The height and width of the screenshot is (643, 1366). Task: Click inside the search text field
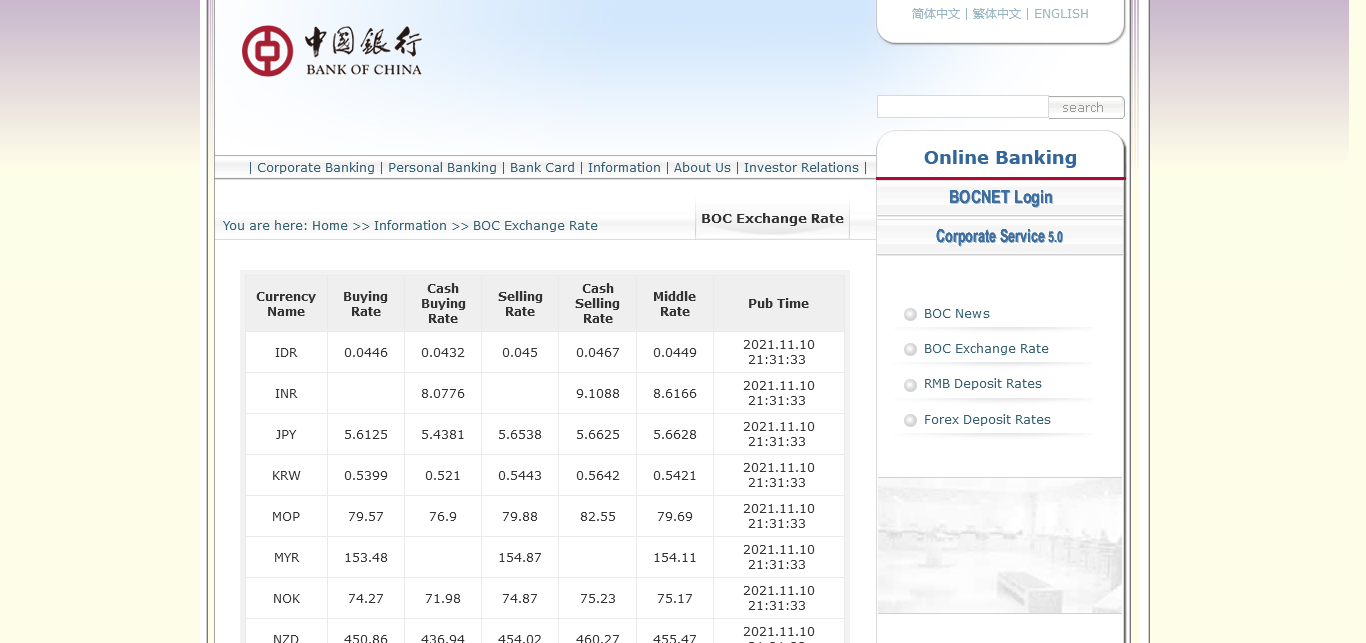point(962,107)
